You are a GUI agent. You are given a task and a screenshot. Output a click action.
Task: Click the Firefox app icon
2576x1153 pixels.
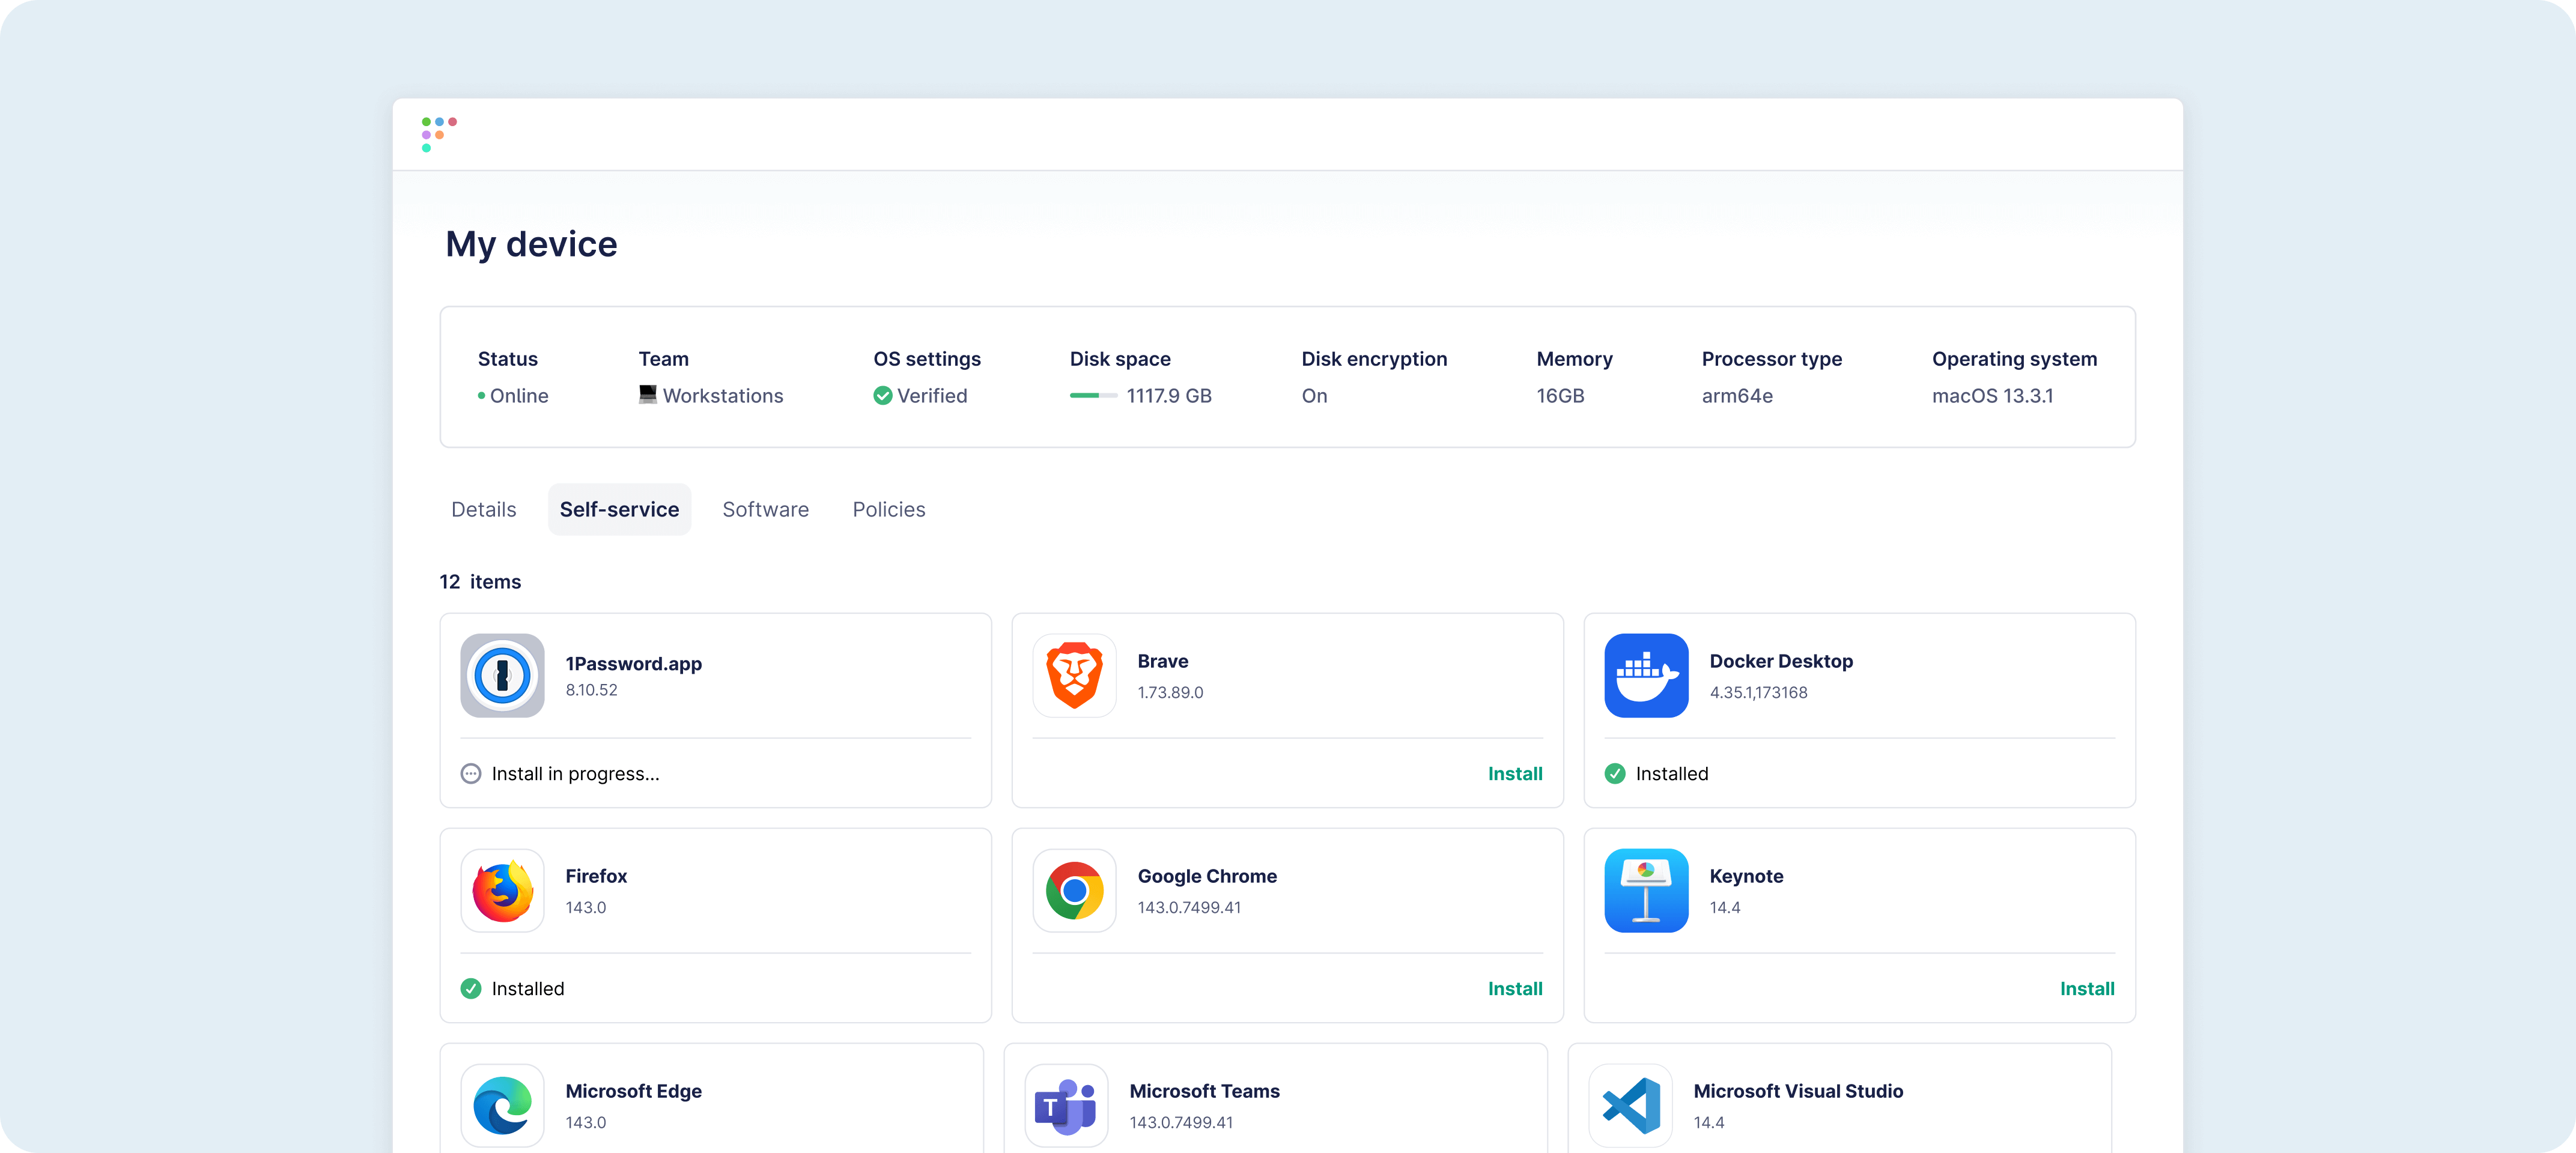click(502, 890)
